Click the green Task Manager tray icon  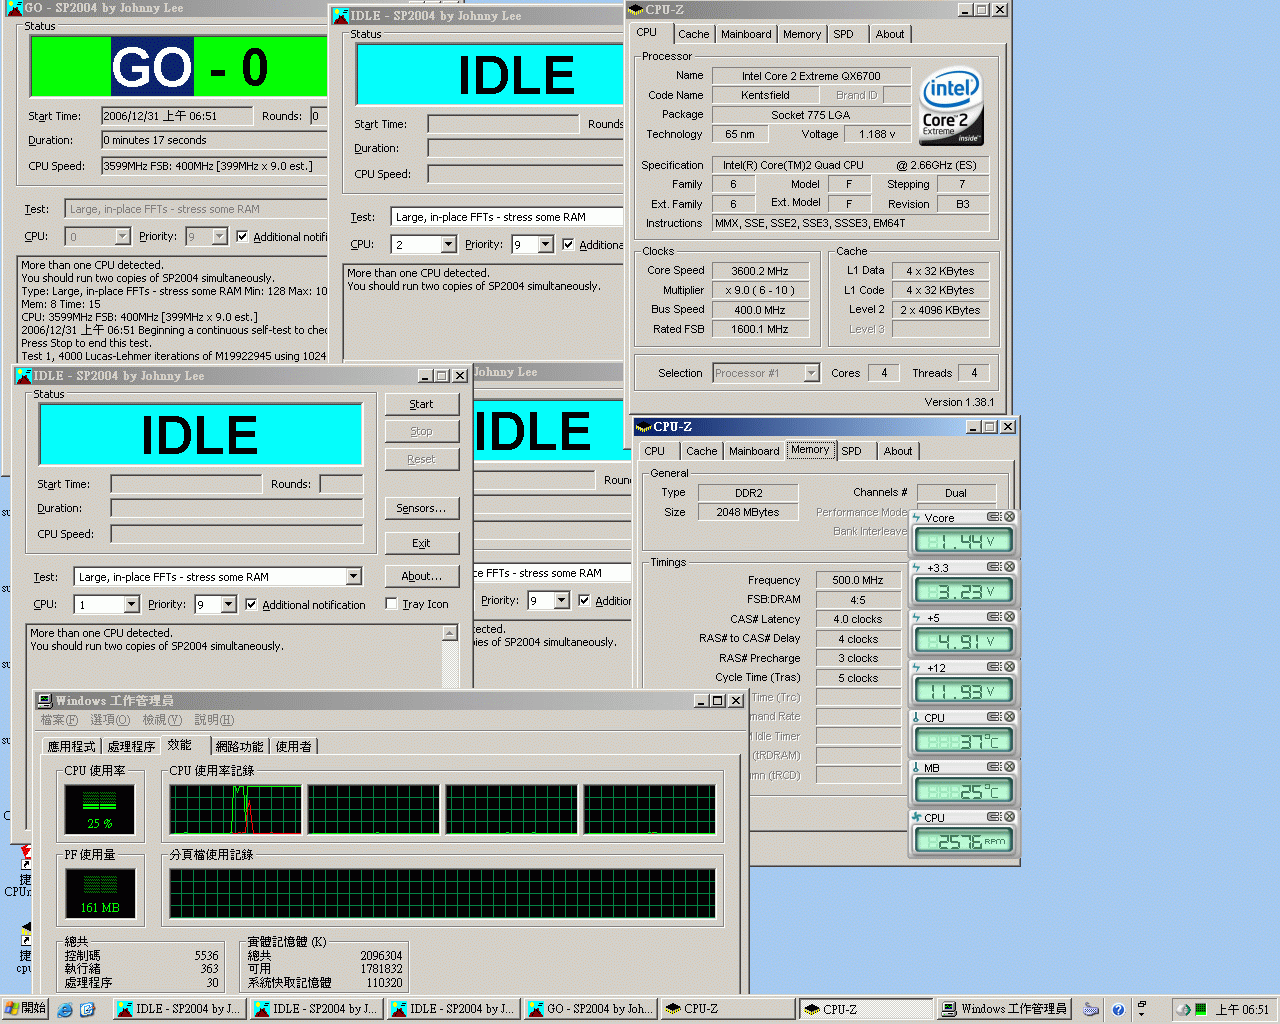tap(1200, 1010)
